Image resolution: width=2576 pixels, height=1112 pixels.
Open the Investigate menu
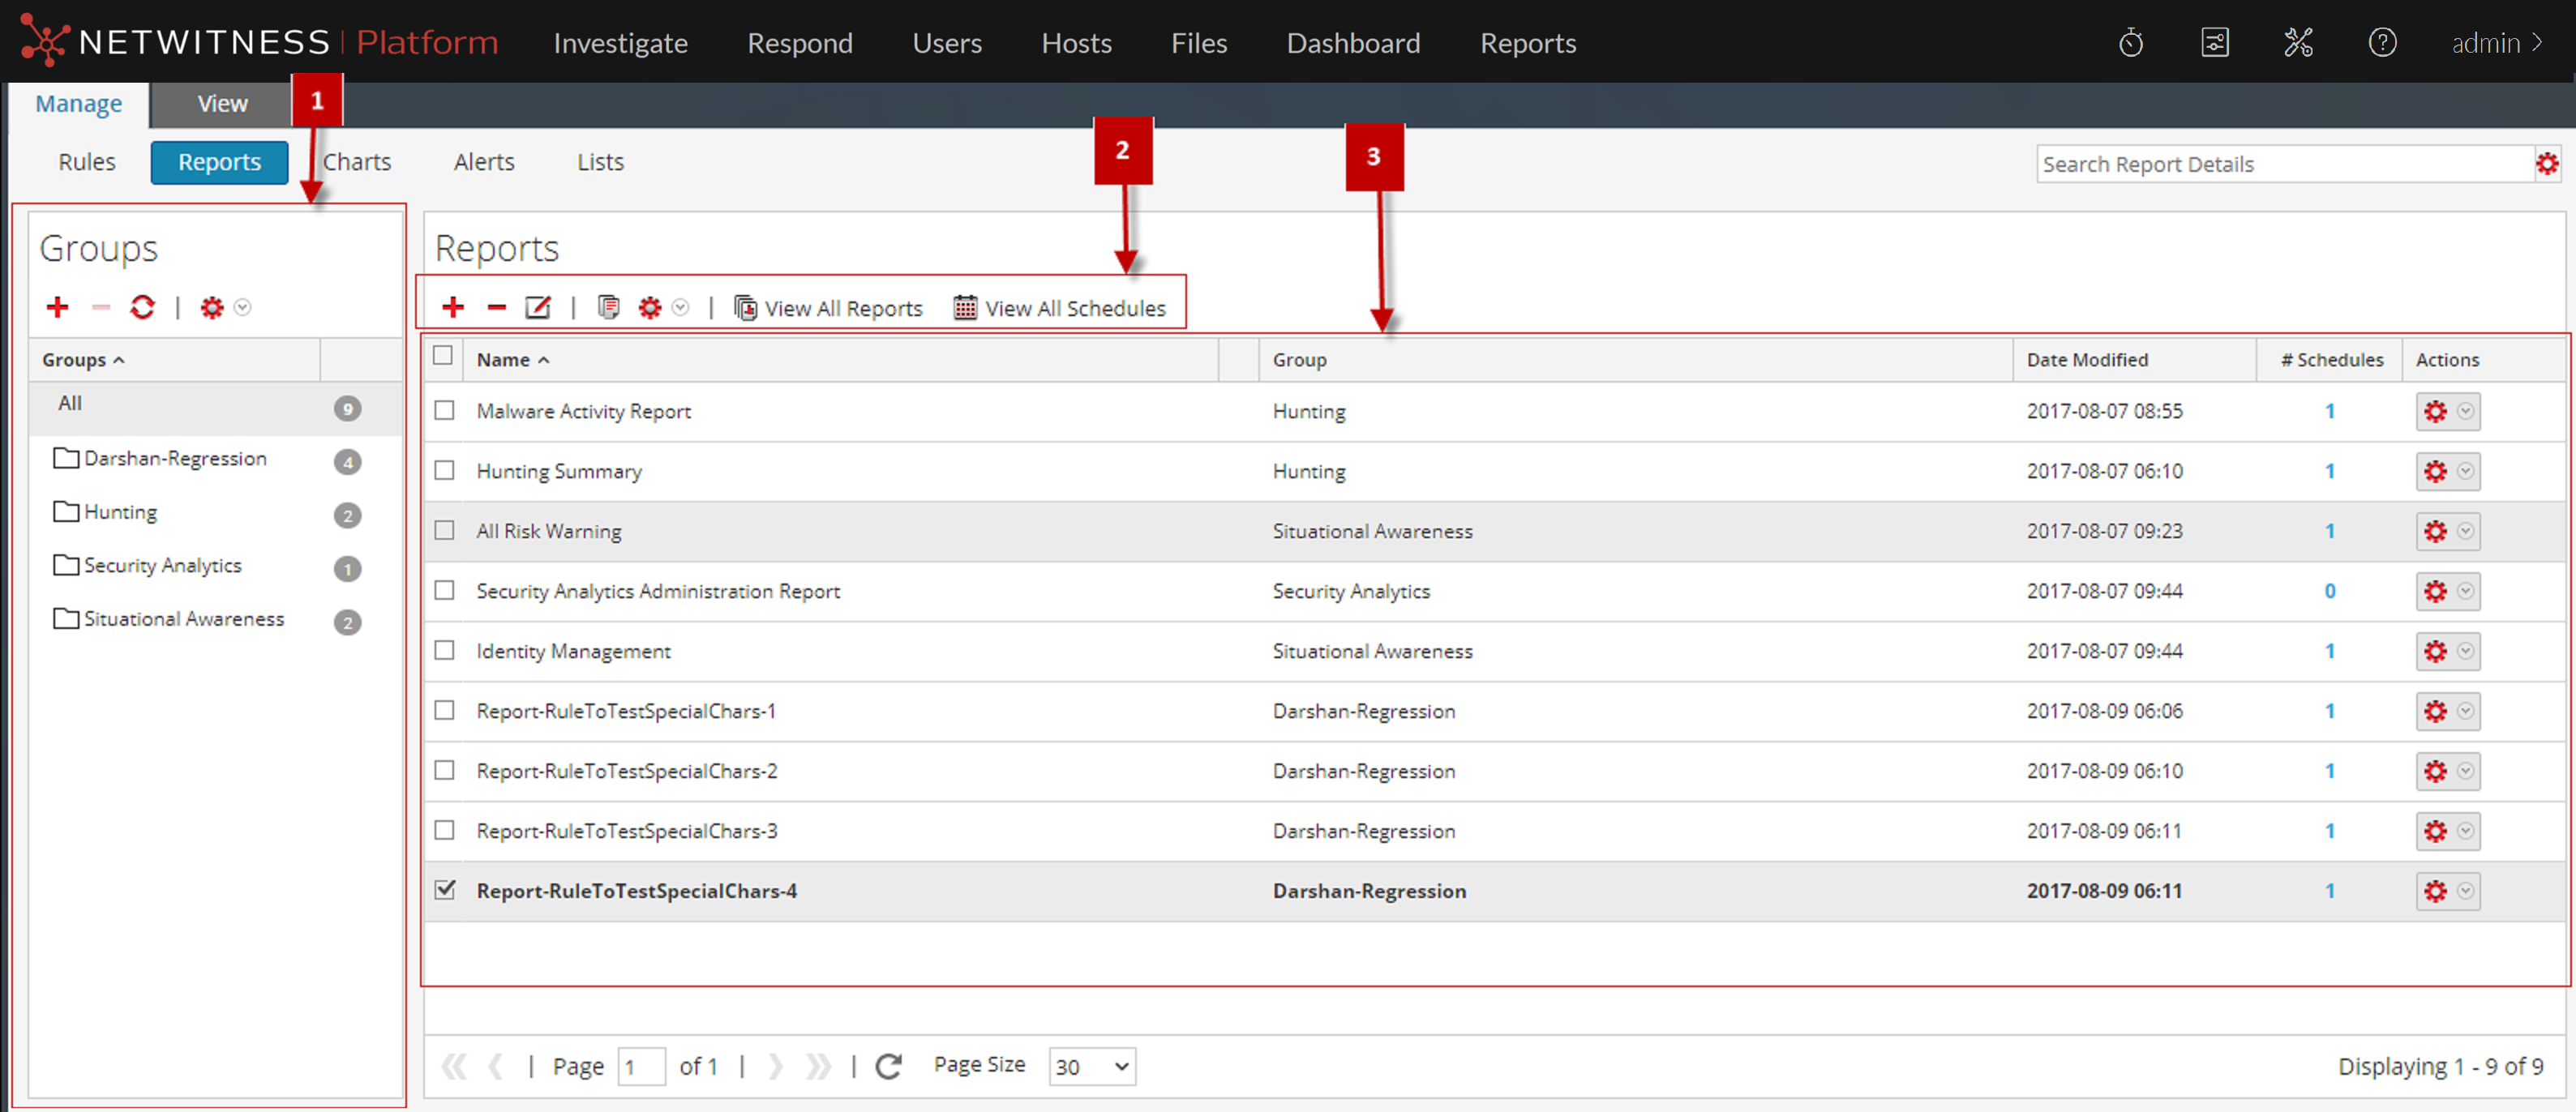[620, 43]
